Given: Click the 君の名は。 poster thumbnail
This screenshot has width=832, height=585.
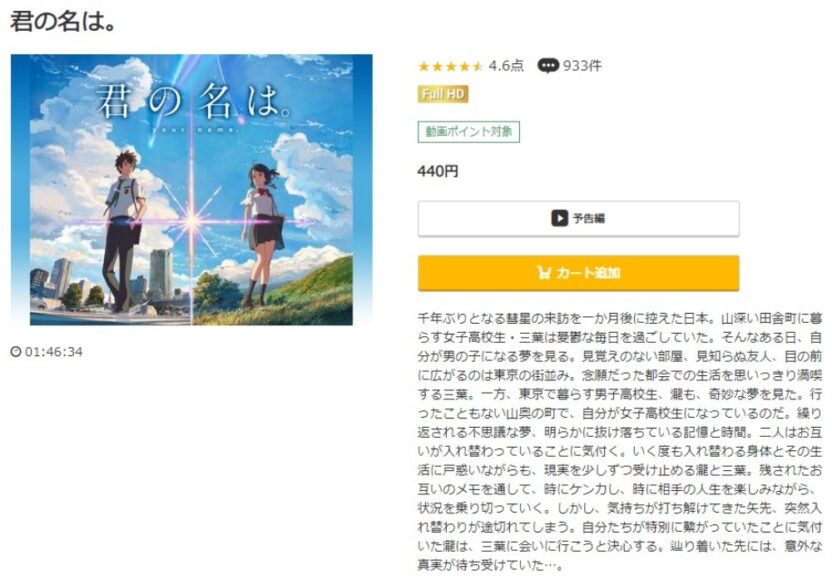Looking at the screenshot, I should [x=192, y=190].
